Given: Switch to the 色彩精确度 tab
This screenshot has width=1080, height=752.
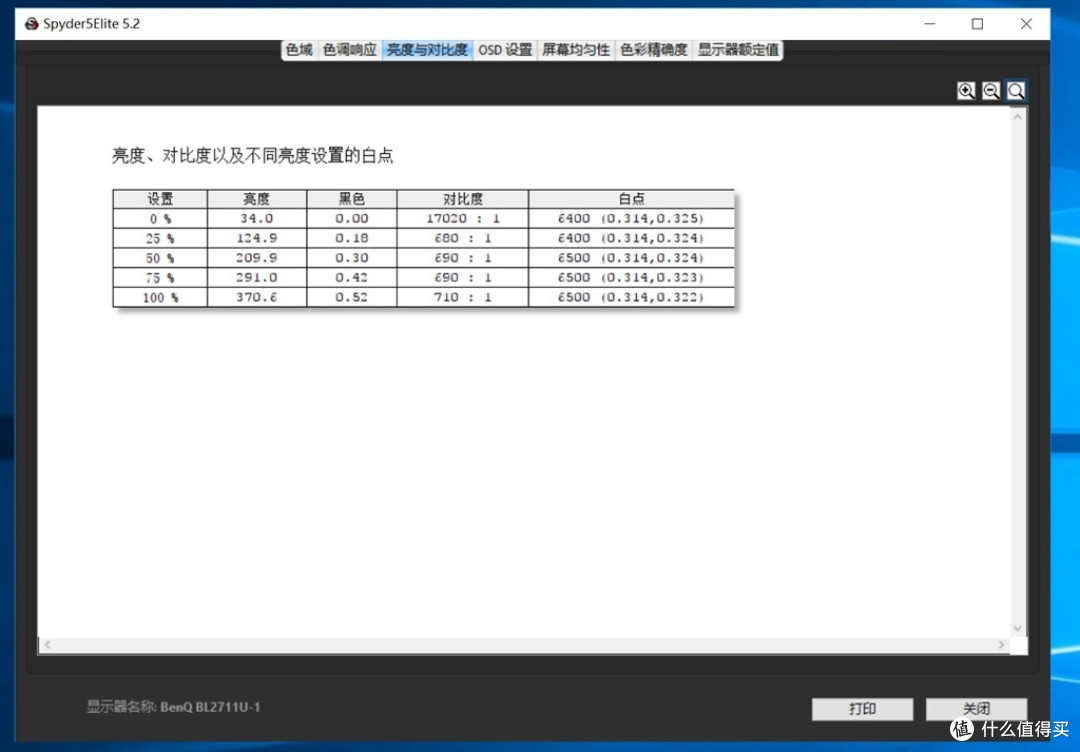Looking at the screenshot, I should click(x=654, y=50).
